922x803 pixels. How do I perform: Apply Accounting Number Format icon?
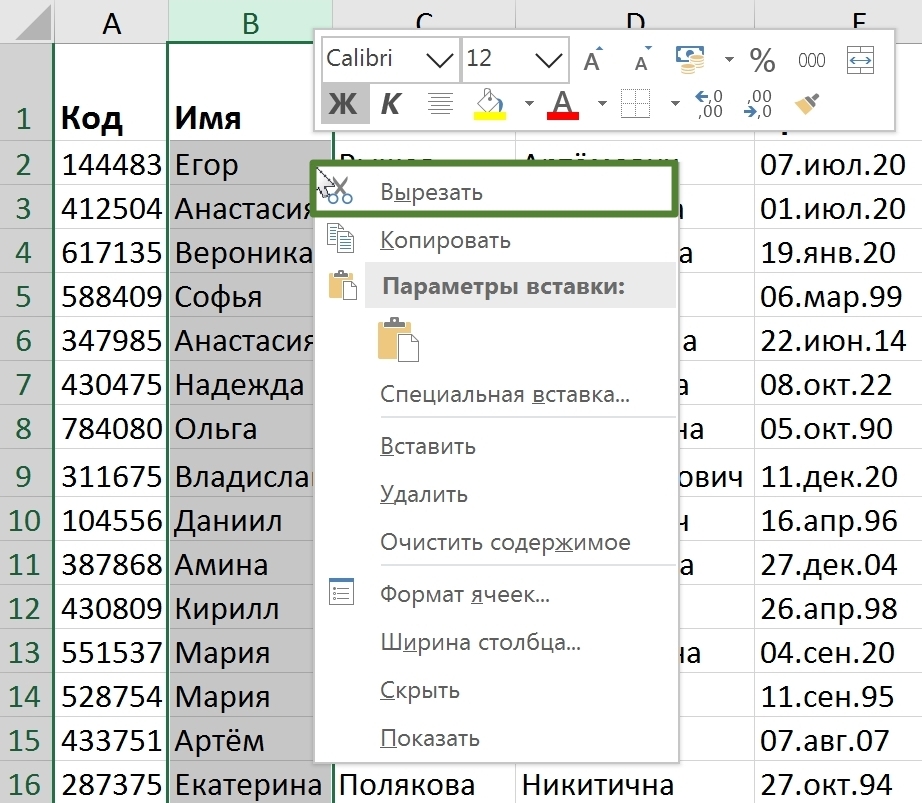[690, 59]
